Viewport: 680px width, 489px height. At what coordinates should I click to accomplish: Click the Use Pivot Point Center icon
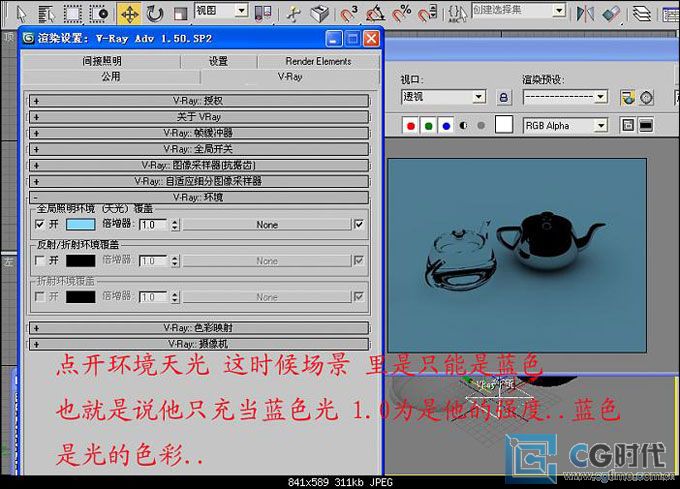click(x=263, y=13)
